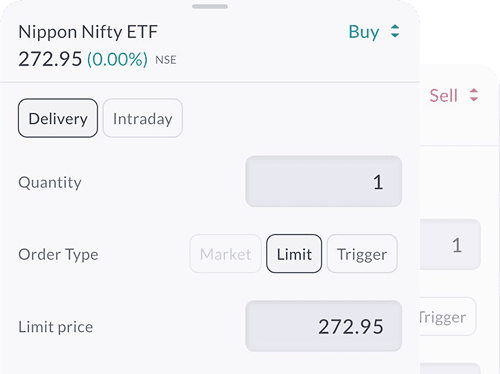This screenshot has width=500, height=374.
Task: Grab the sheet drag handle at top
Action: 210,6
